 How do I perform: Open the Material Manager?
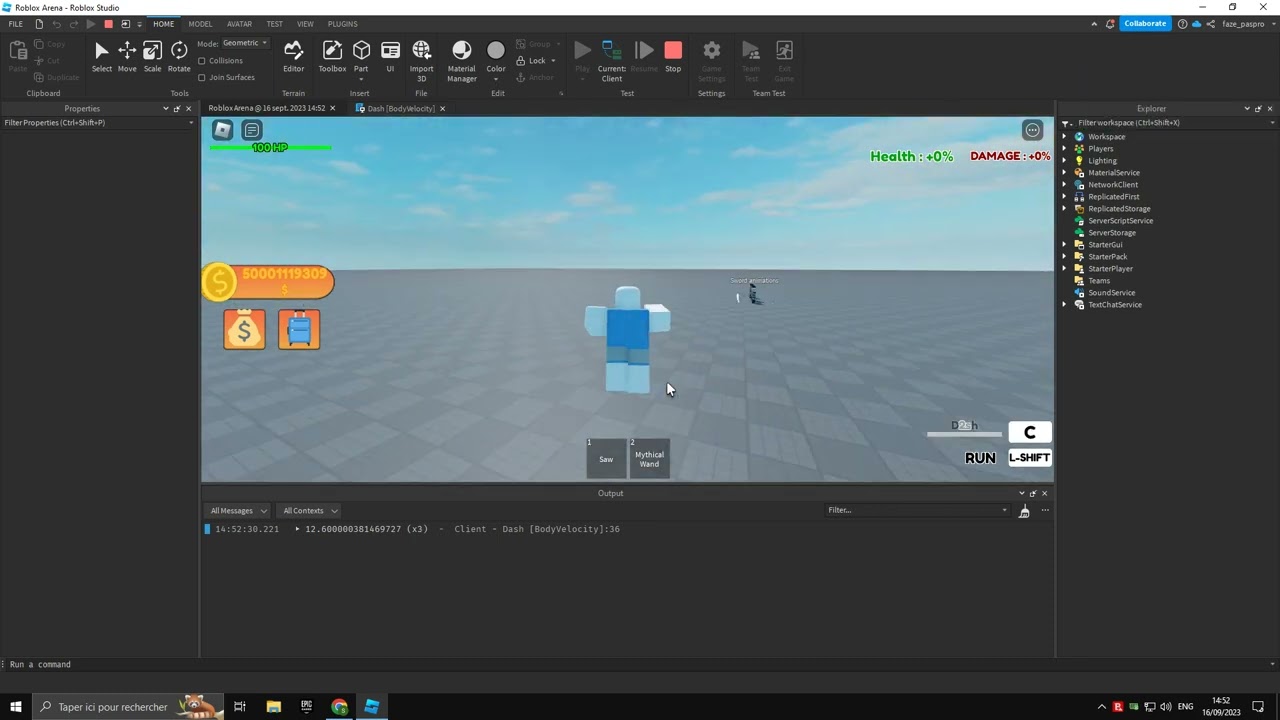461,57
